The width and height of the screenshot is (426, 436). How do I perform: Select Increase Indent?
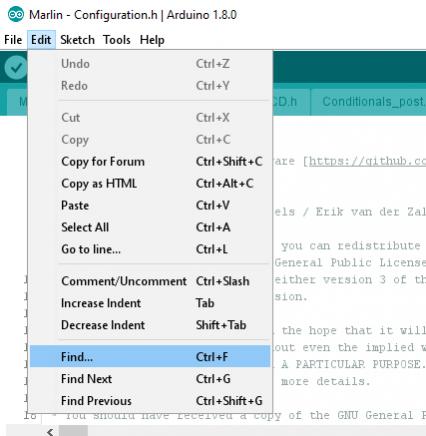click(150, 303)
